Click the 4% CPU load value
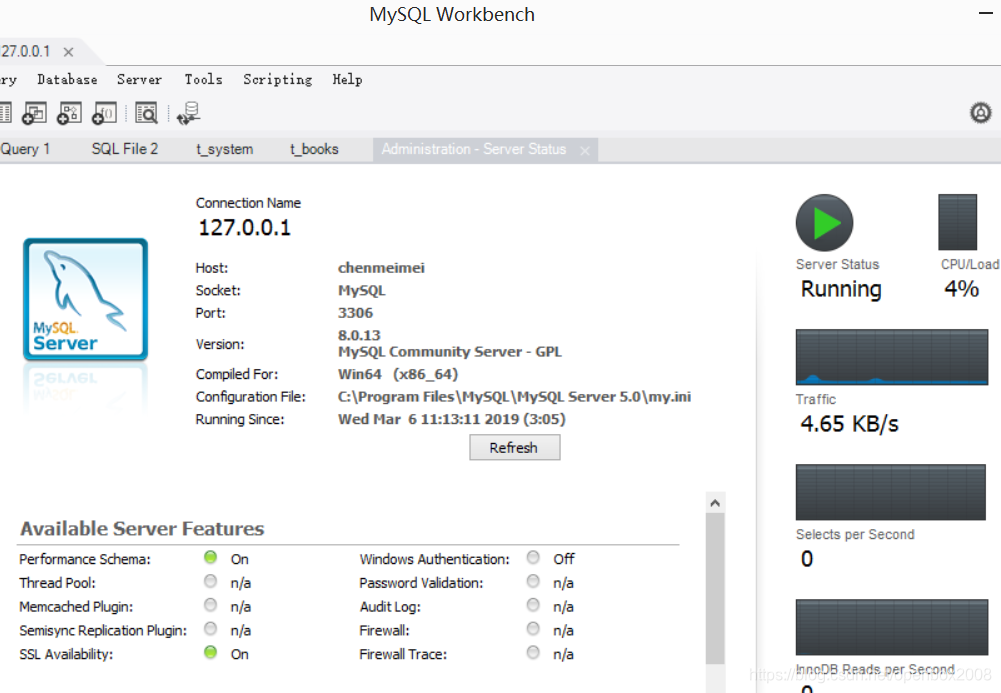Viewport: 1001px width, 693px height. point(961,289)
